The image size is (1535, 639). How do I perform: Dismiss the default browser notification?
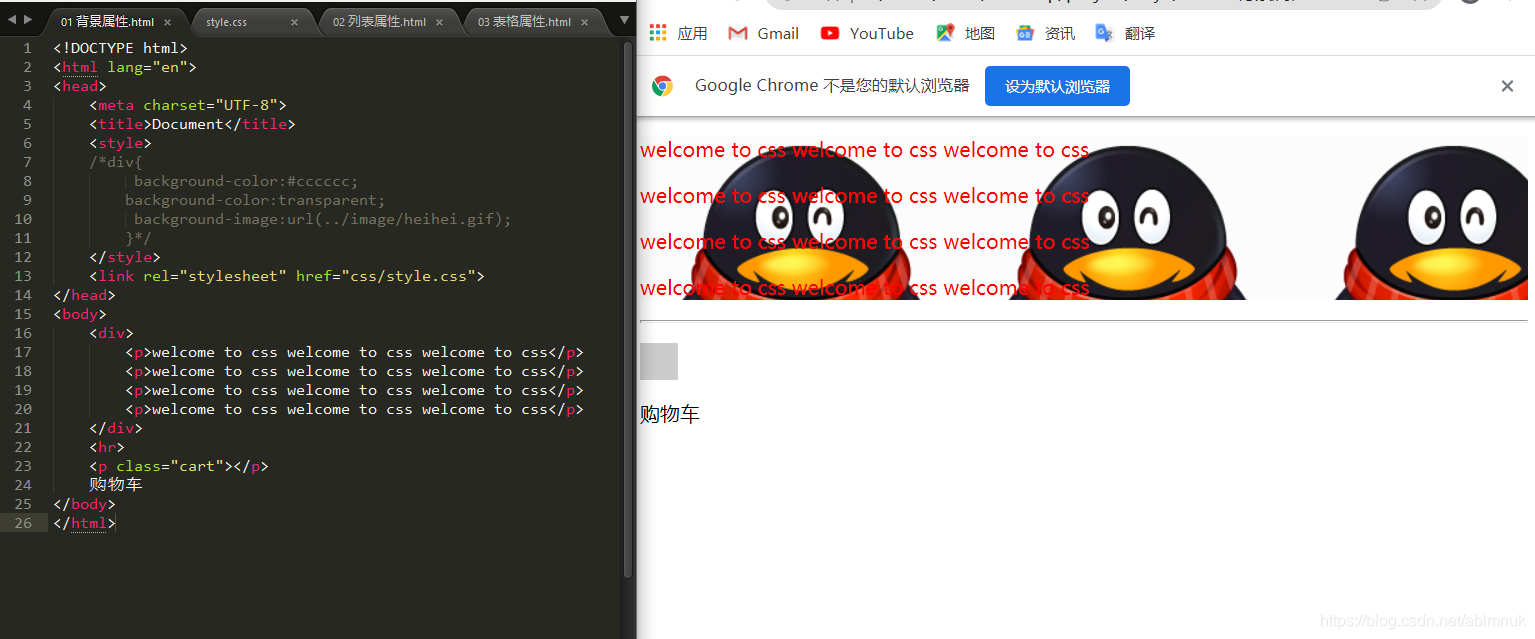pos(1507,86)
